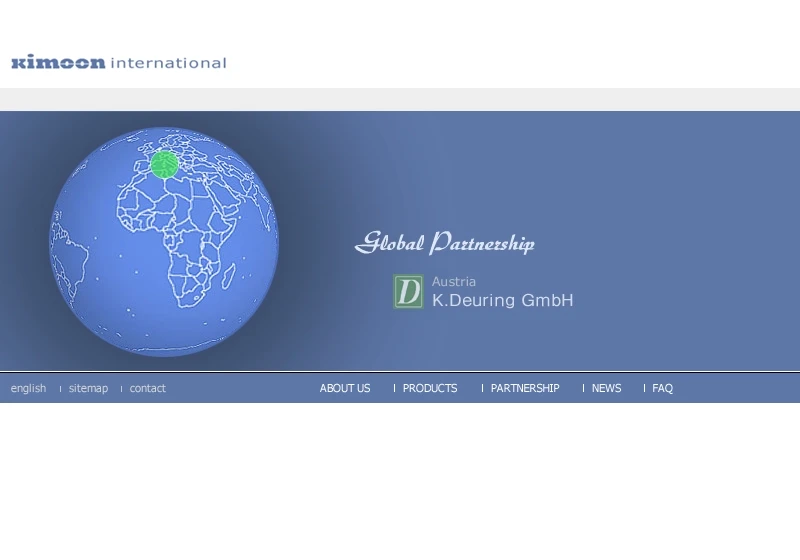Viewport: 800px width, 560px height.
Task: Click the green highlighted marker on the globe
Action: point(164,164)
